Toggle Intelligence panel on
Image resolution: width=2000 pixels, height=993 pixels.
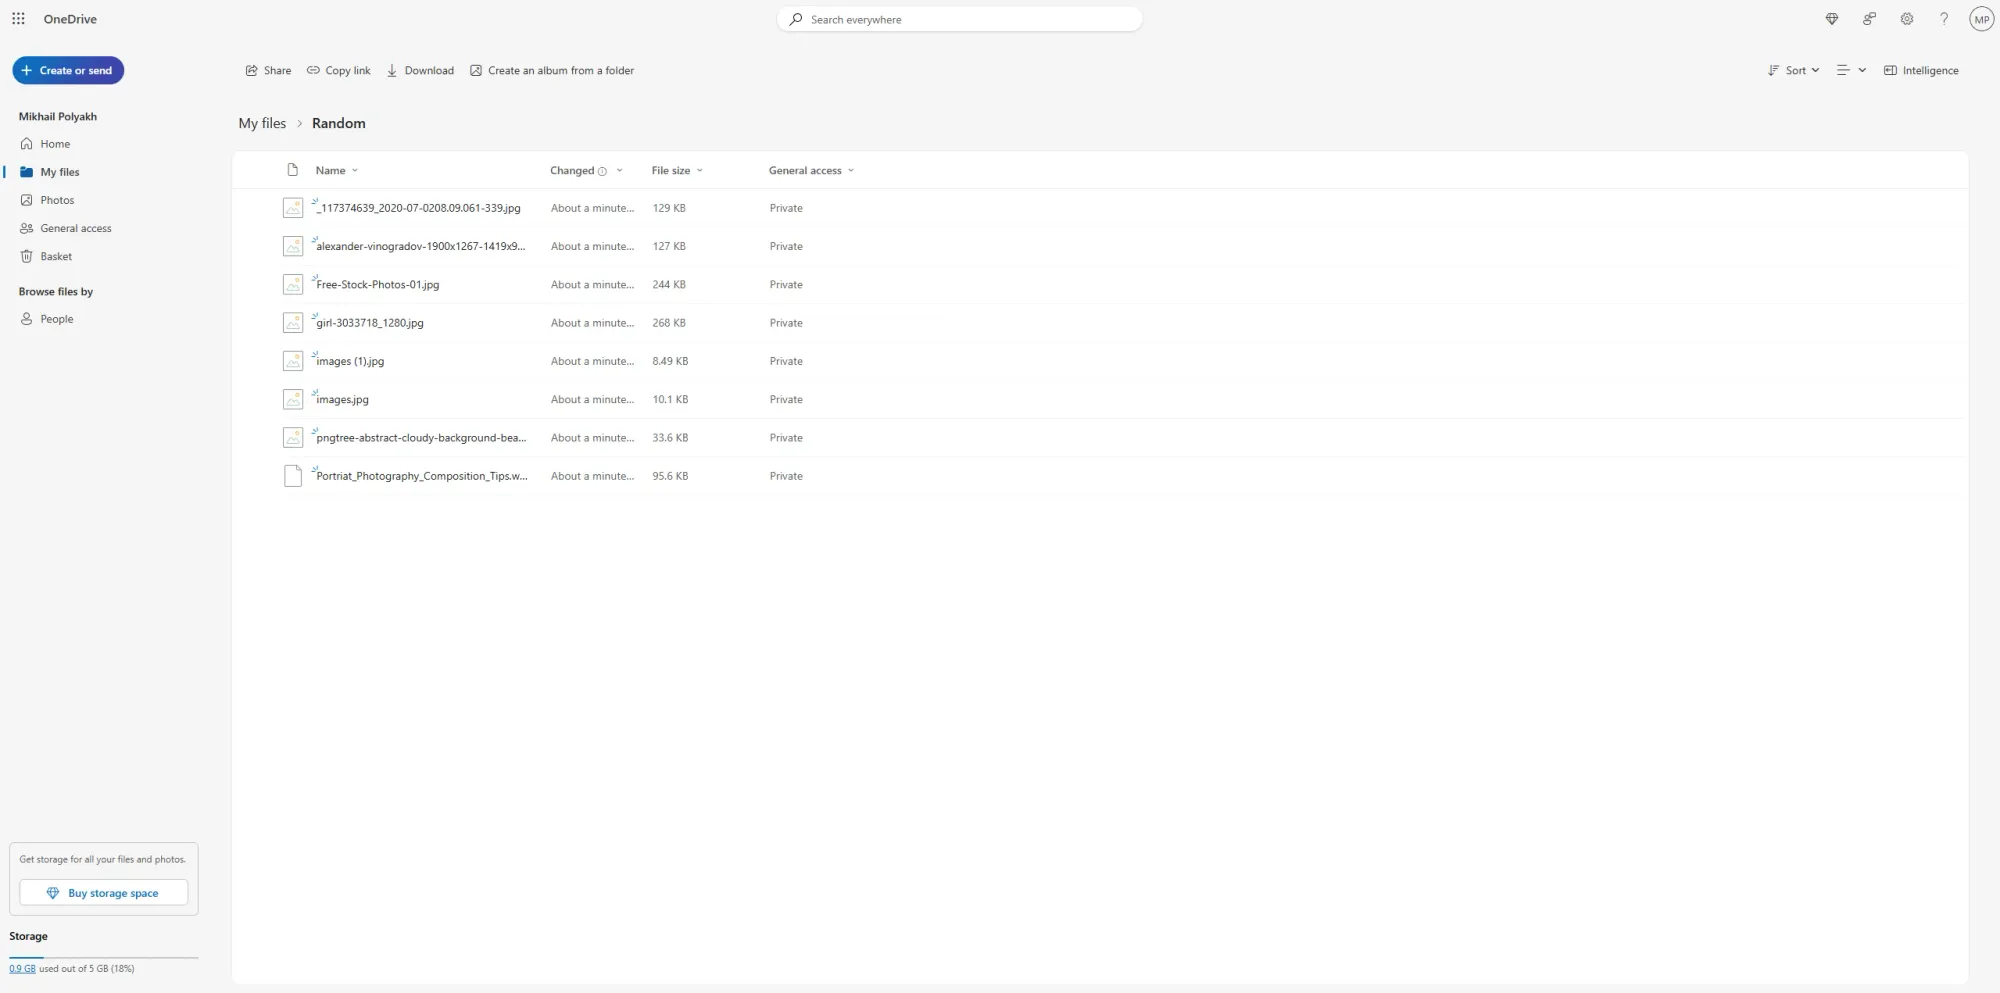tap(1920, 70)
